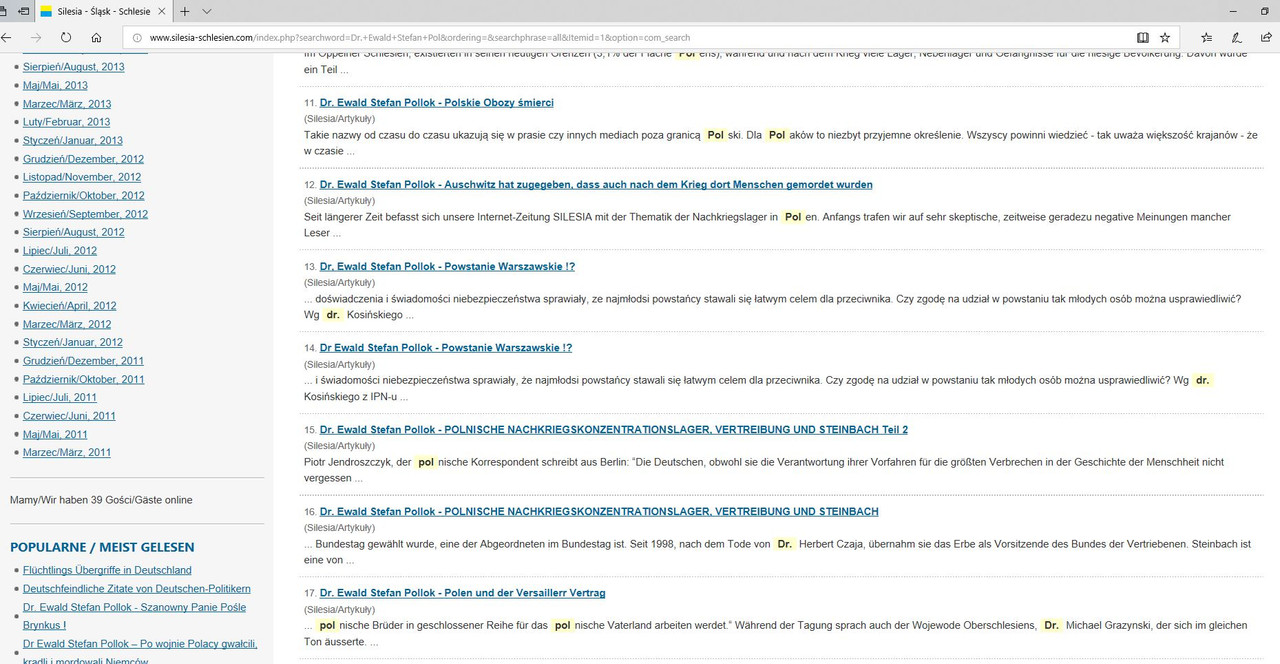Image resolution: width=1280 pixels, height=664 pixels.
Task: Open archive Maj/Mai, 2011
Action: (x=55, y=435)
